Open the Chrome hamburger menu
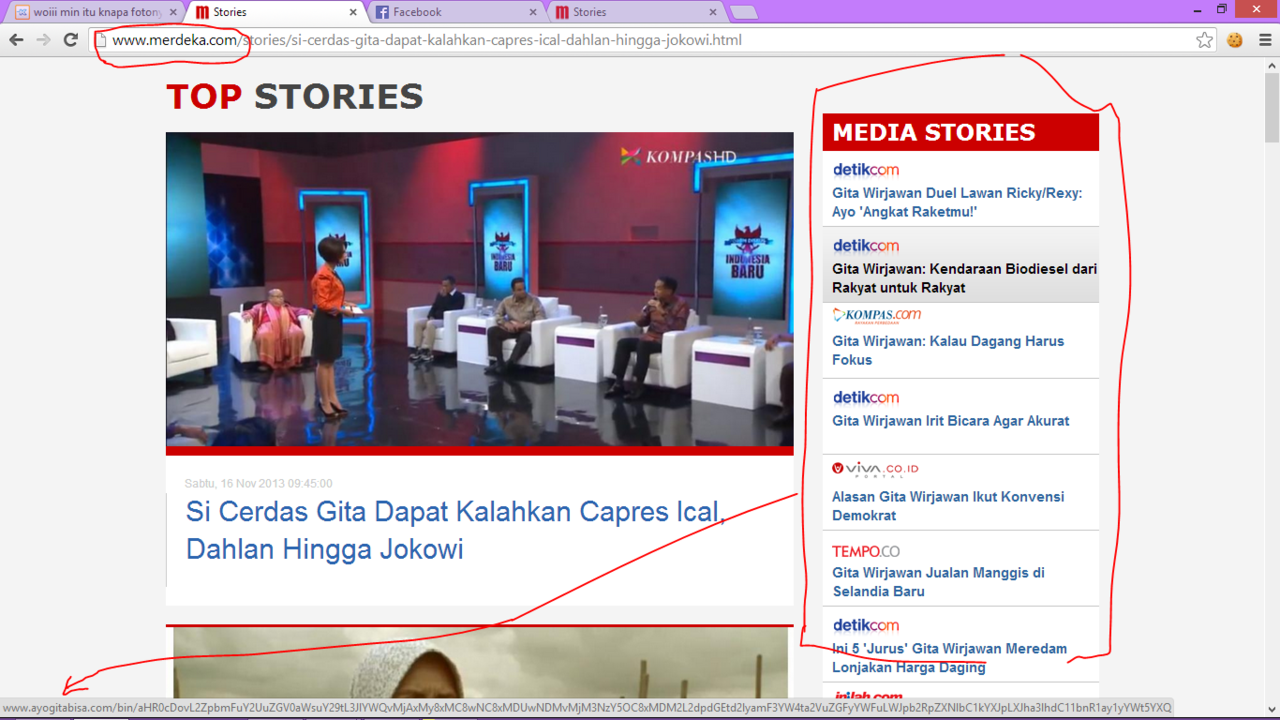 pos(1265,40)
